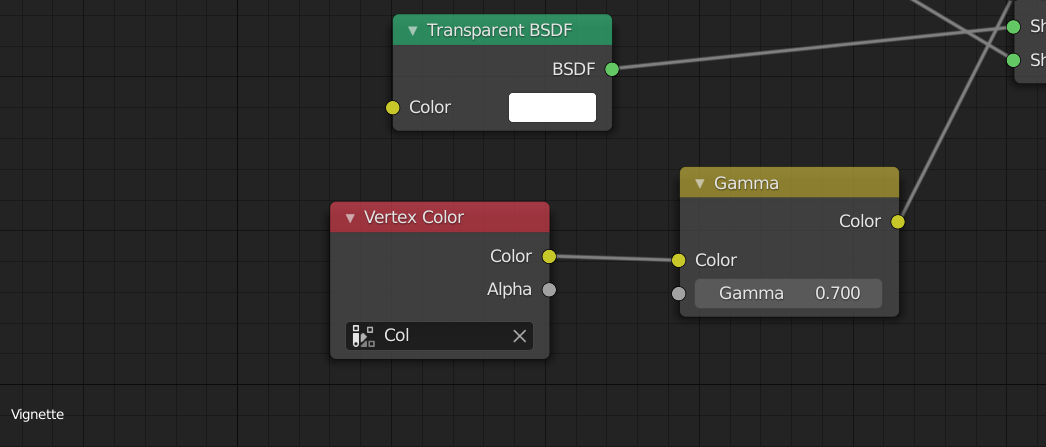
Task: Collapse the Vertex Color node triangle
Action: pos(350,218)
